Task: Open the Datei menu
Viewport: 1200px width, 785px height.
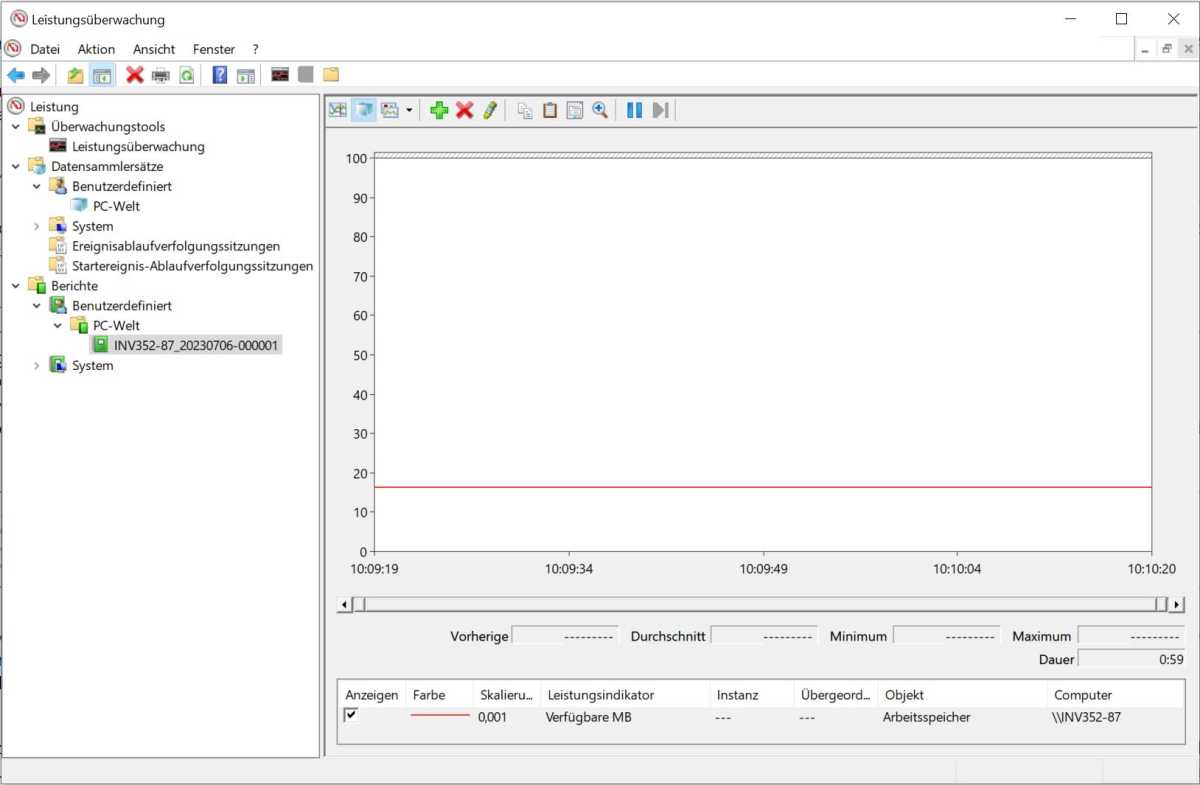Action: [x=45, y=49]
